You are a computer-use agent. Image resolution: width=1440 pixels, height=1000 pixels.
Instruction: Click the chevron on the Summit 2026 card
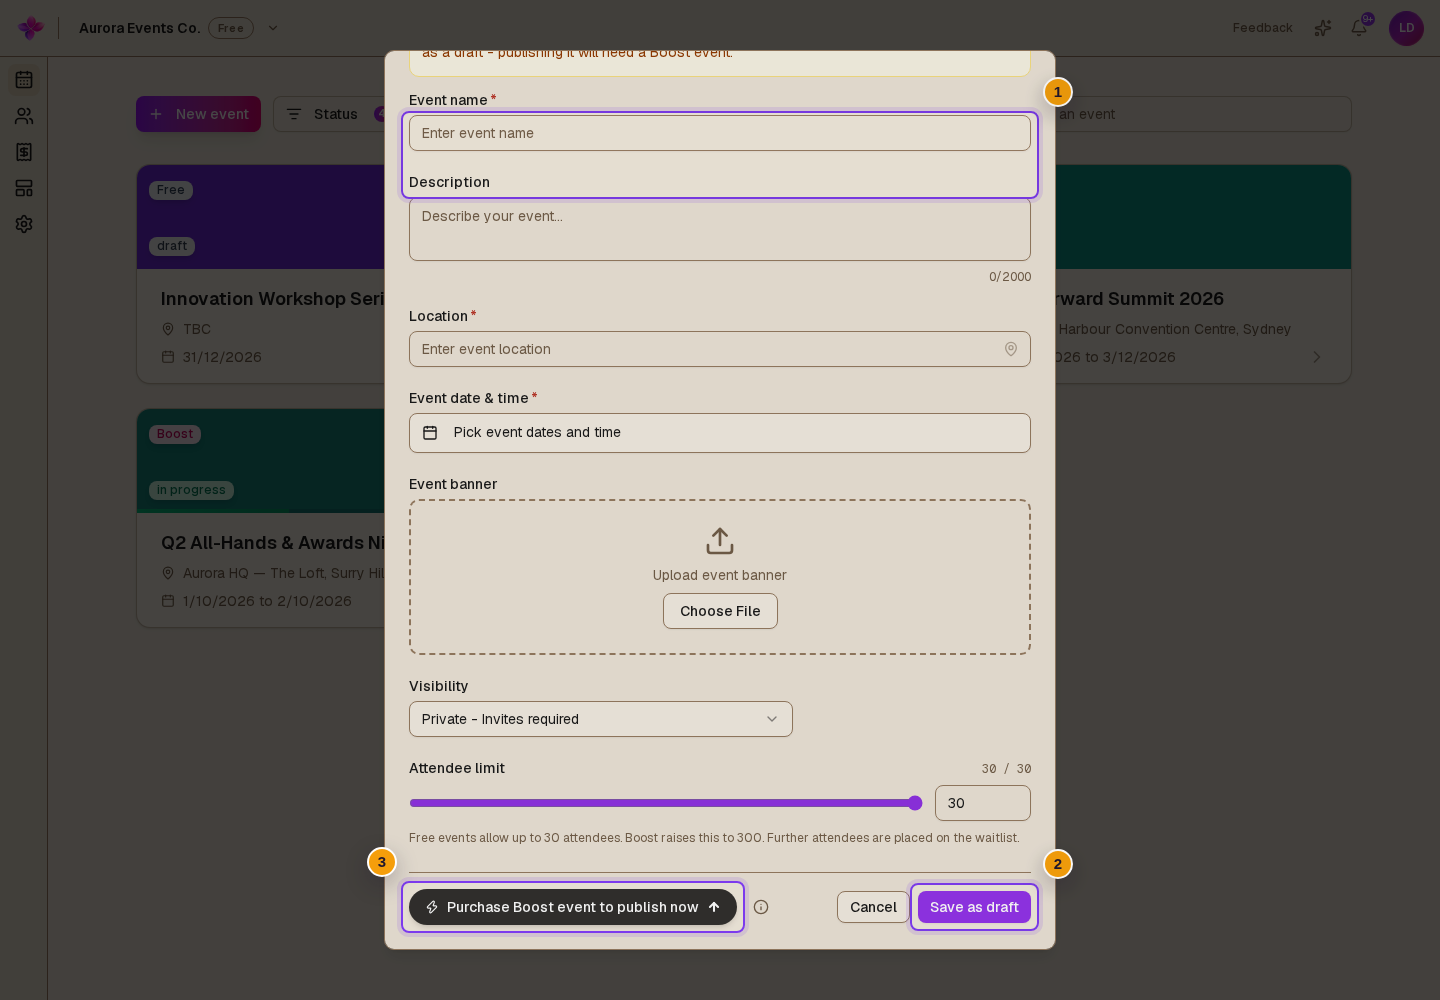pyautogui.click(x=1317, y=357)
